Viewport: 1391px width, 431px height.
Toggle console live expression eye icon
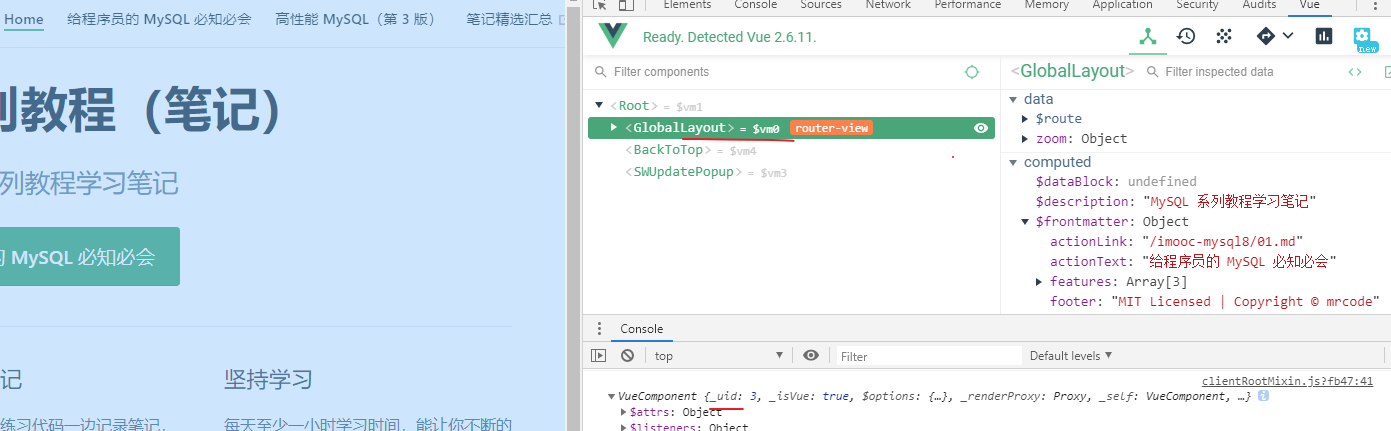coord(811,356)
